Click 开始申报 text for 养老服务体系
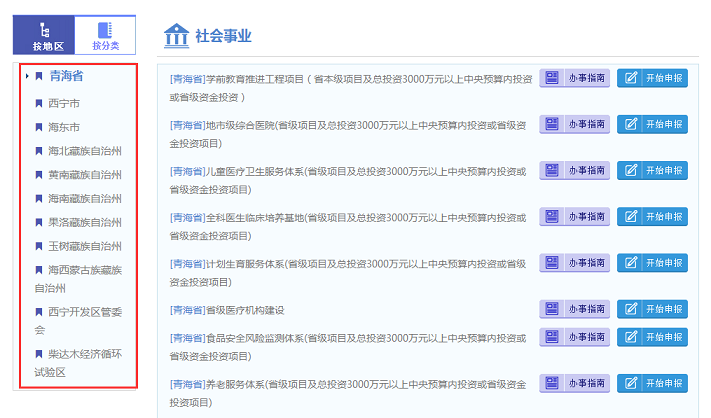Image resolution: width=711 pixels, height=418 pixels. point(664,384)
